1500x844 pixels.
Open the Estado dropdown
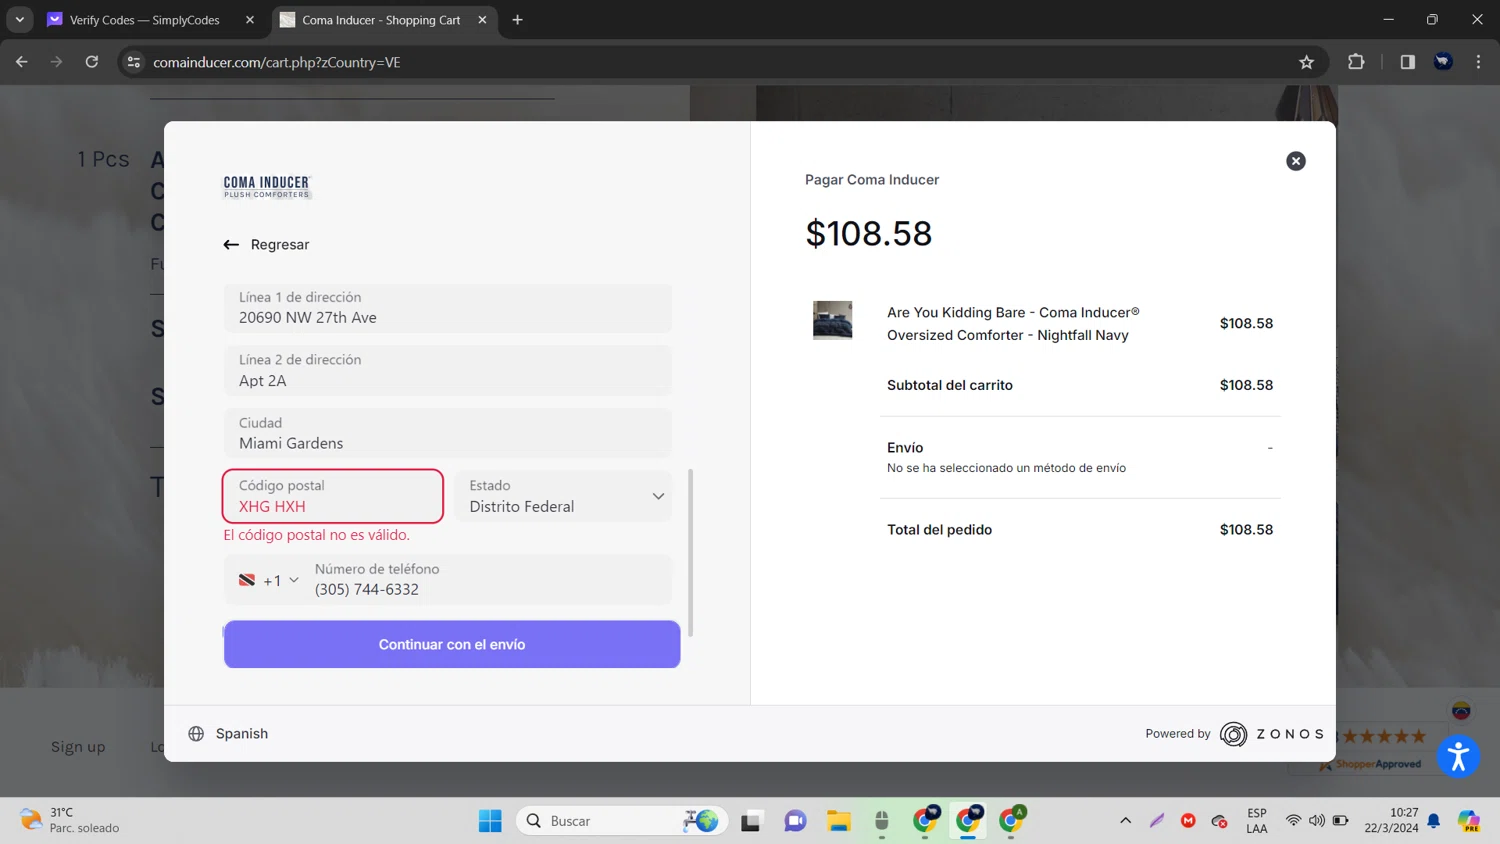pyautogui.click(x=563, y=496)
